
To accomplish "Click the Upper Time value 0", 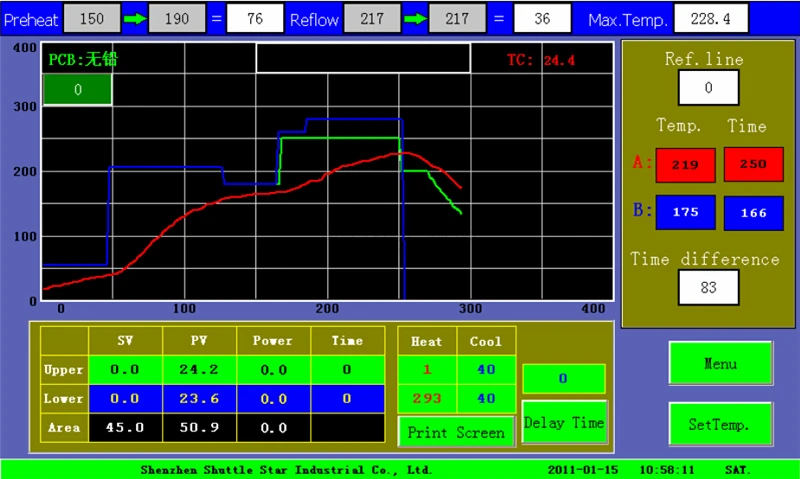I will (x=347, y=369).
